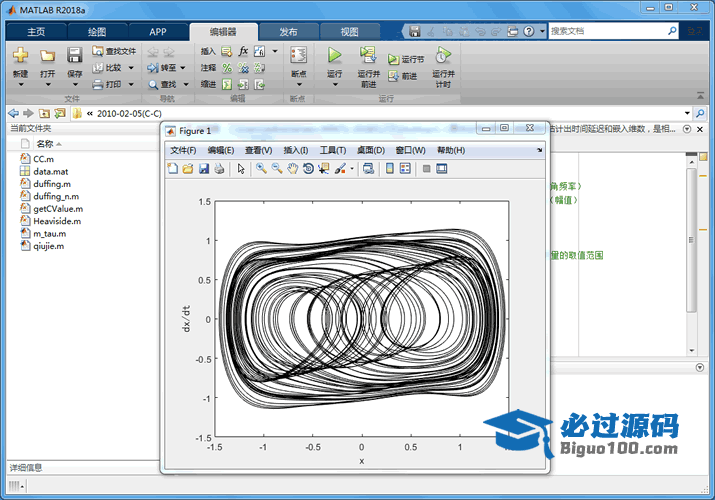Click the search documentation input field
The height and width of the screenshot is (500, 715).
[608, 31]
